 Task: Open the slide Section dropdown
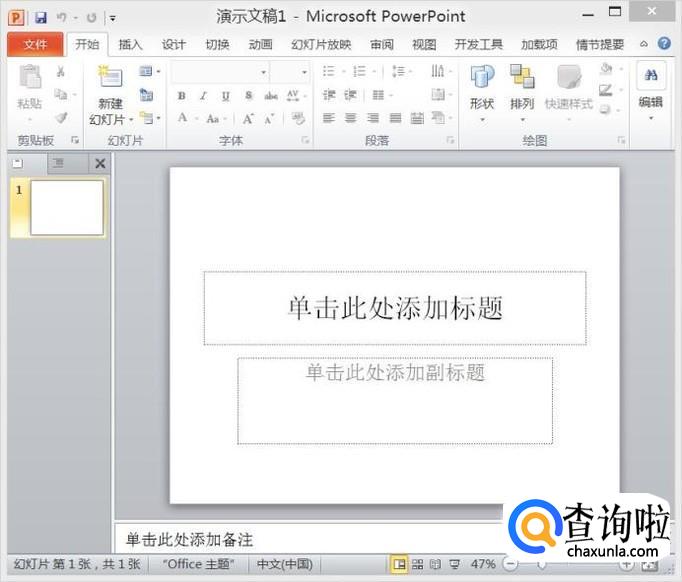pos(150,117)
